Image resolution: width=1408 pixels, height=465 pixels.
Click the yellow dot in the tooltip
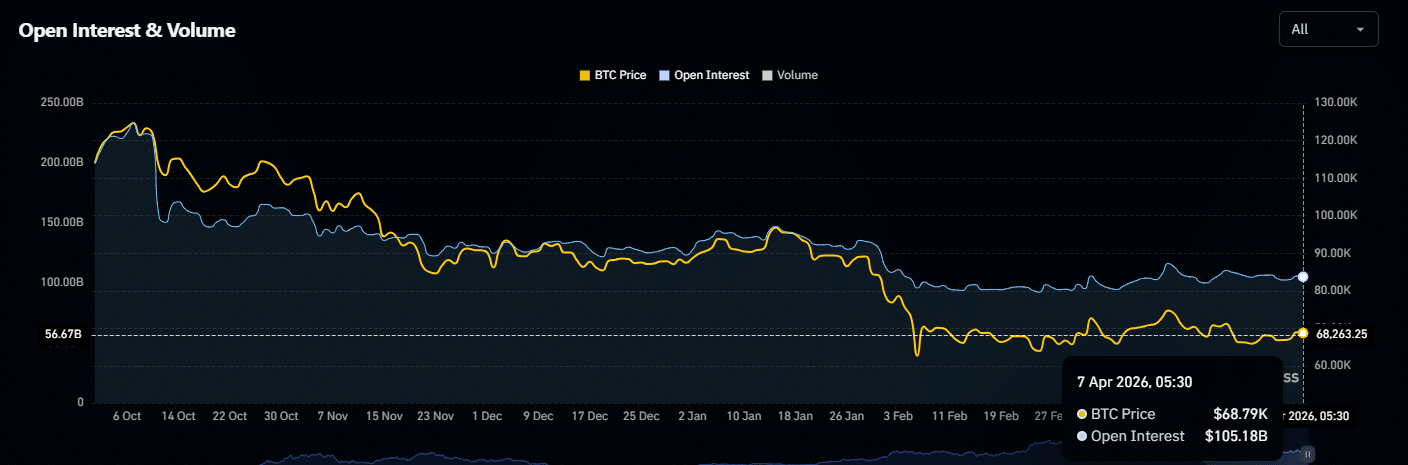pyautogui.click(x=1082, y=414)
